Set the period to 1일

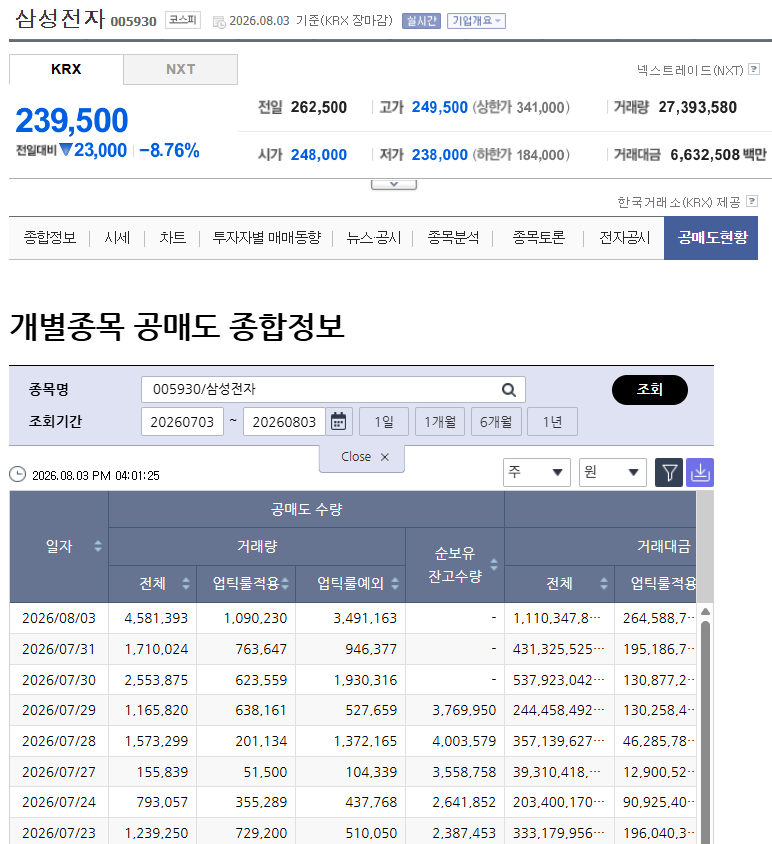(384, 421)
